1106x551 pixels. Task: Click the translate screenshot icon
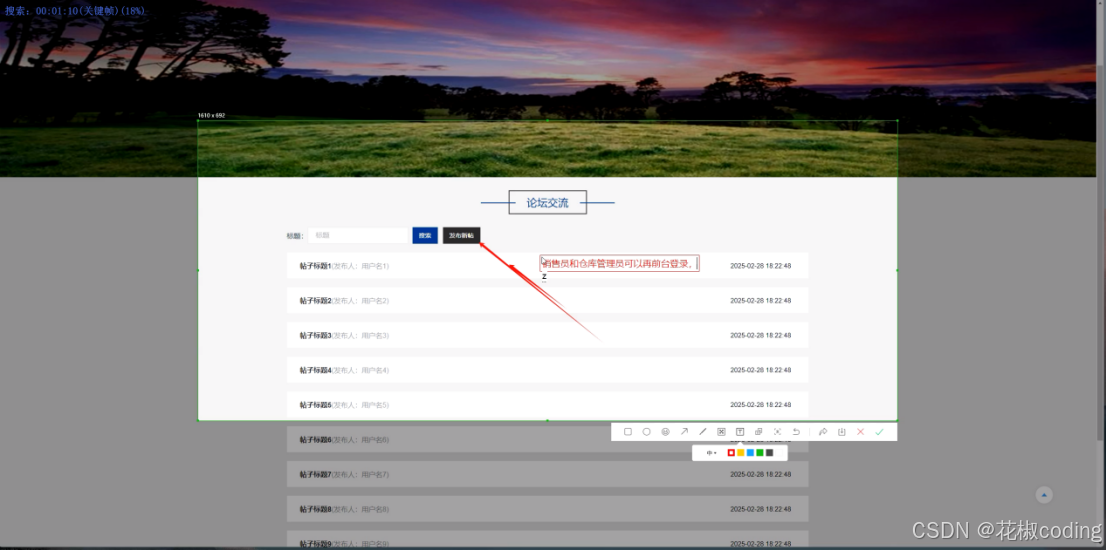coord(758,432)
